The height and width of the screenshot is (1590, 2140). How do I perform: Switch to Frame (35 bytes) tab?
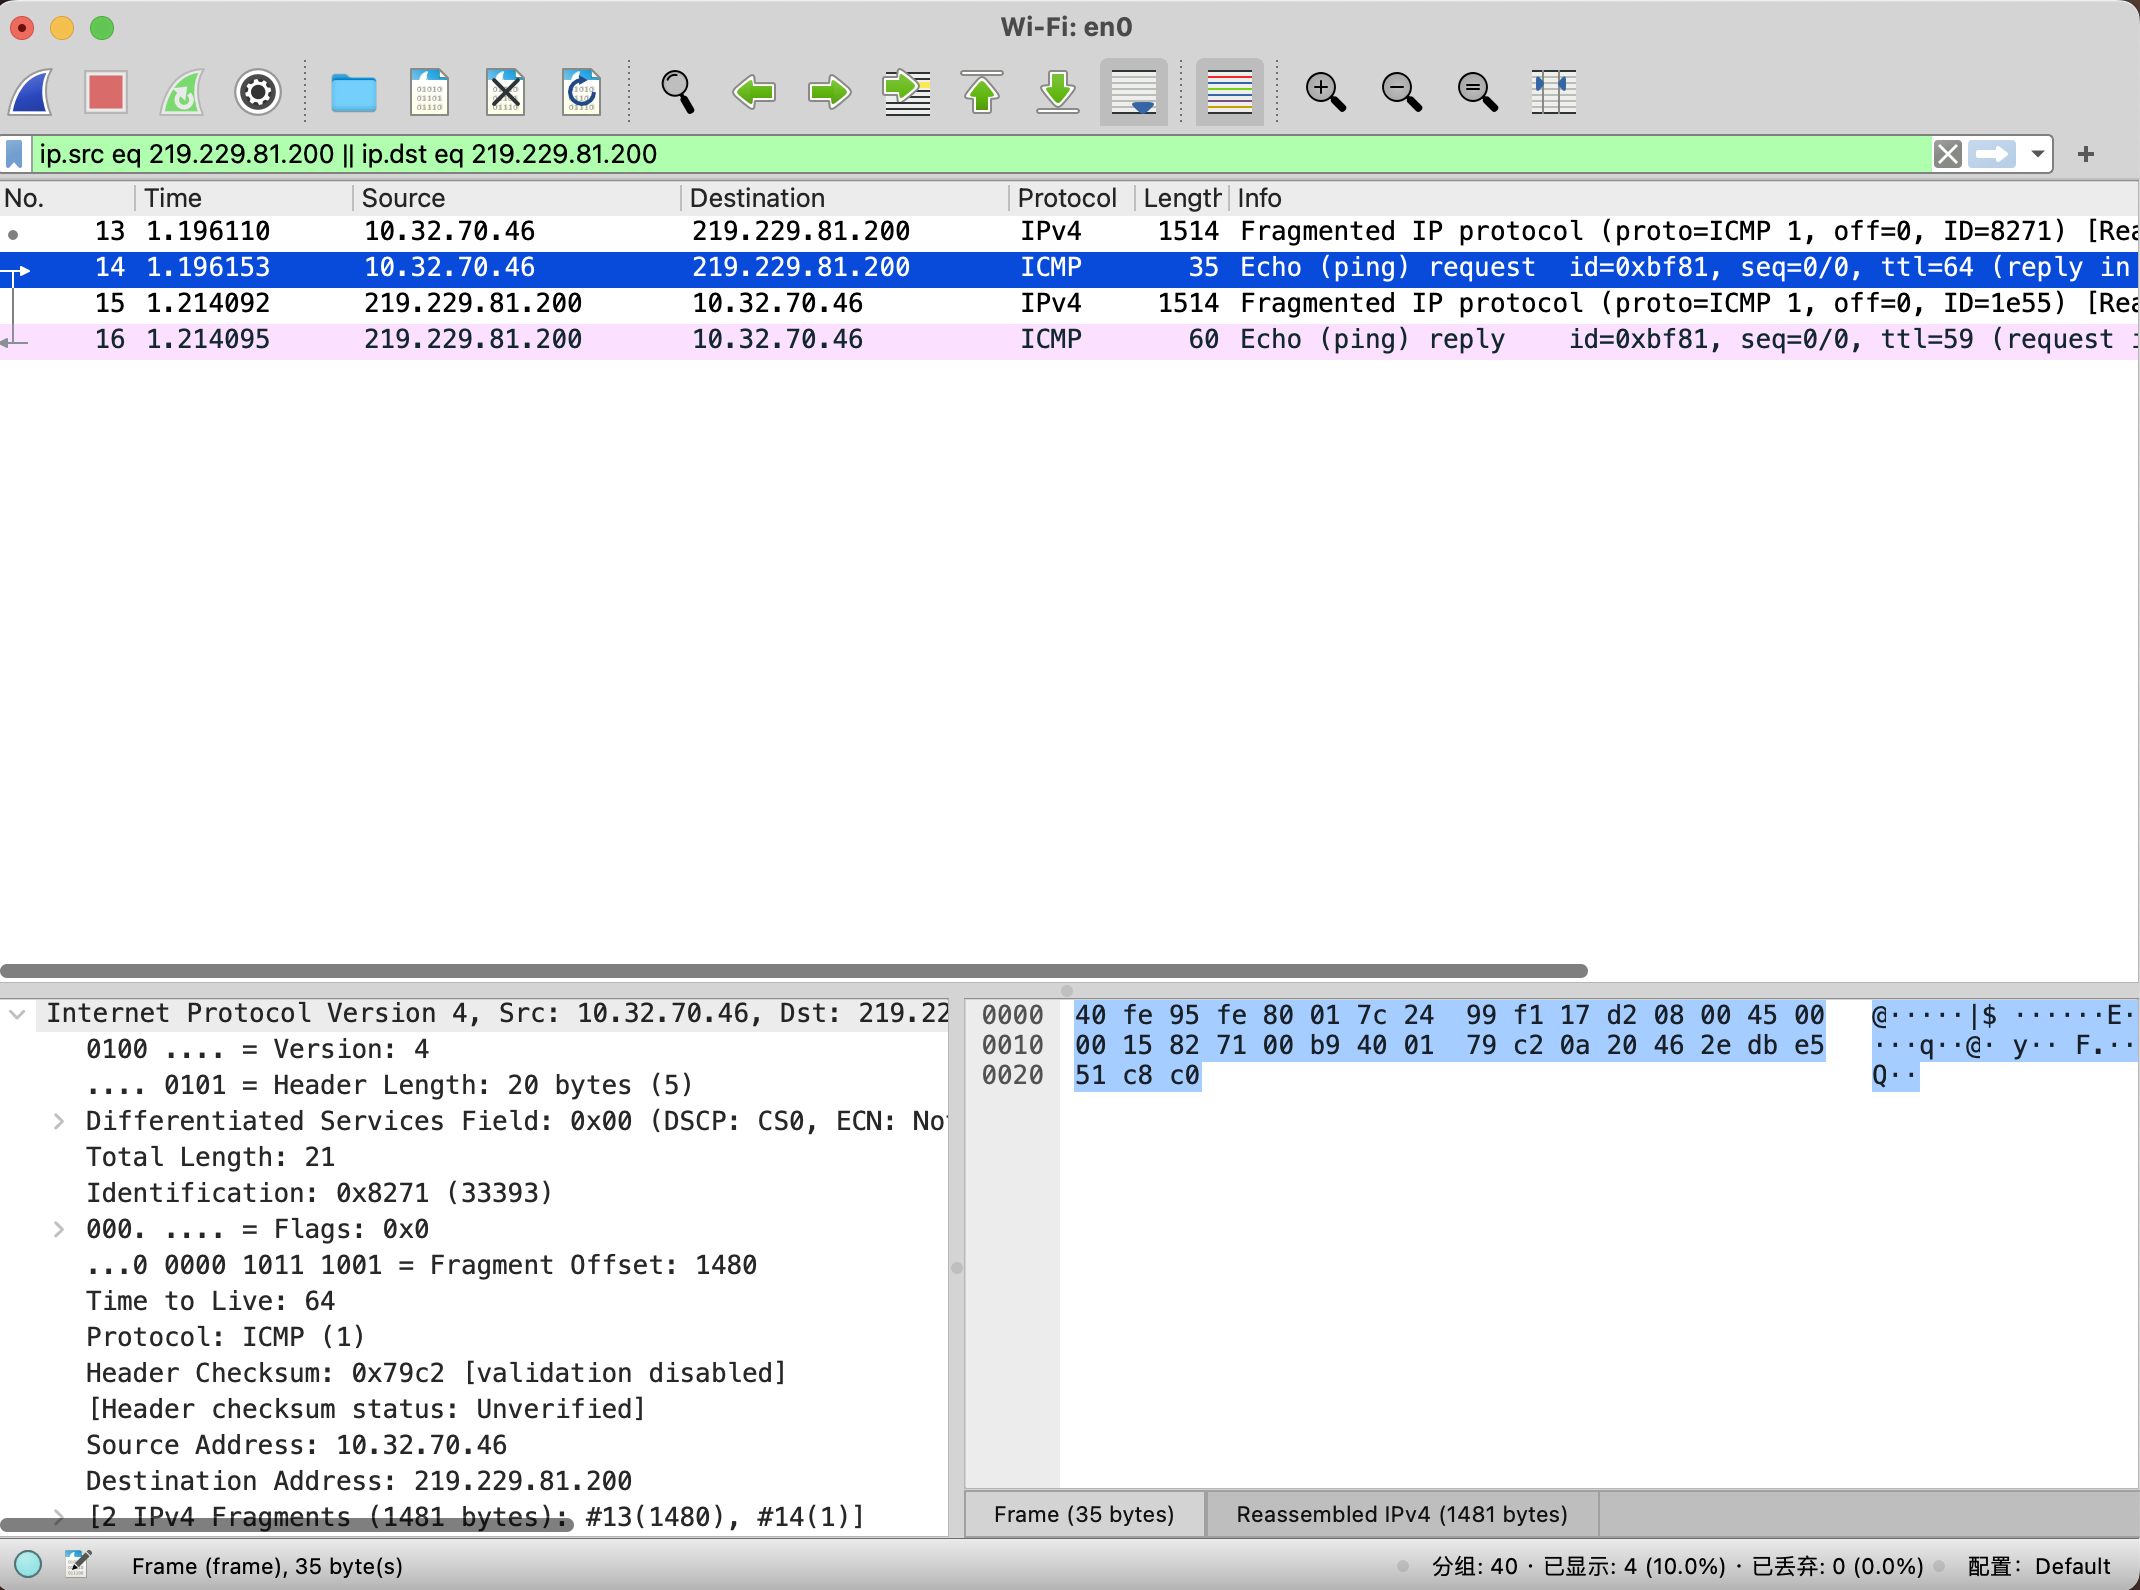(x=1084, y=1515)
